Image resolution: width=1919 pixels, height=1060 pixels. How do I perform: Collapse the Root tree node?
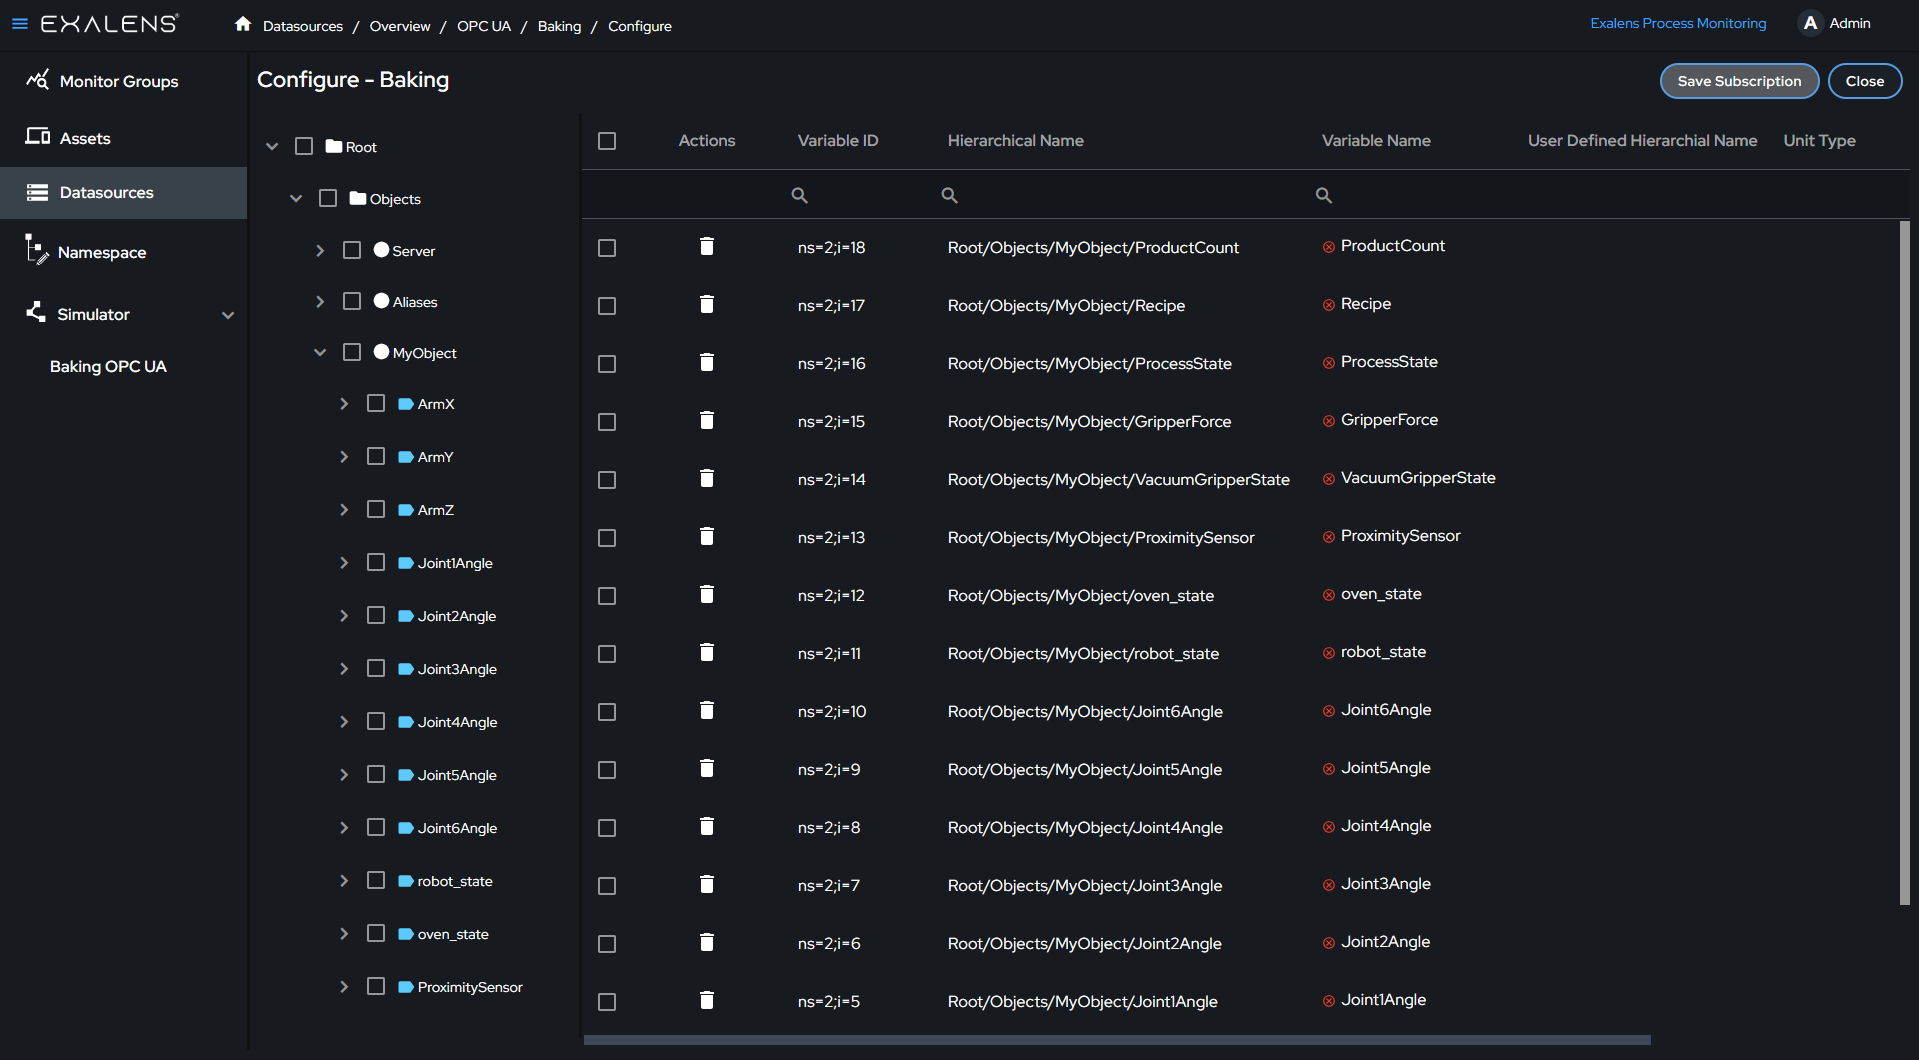[272, 146]
